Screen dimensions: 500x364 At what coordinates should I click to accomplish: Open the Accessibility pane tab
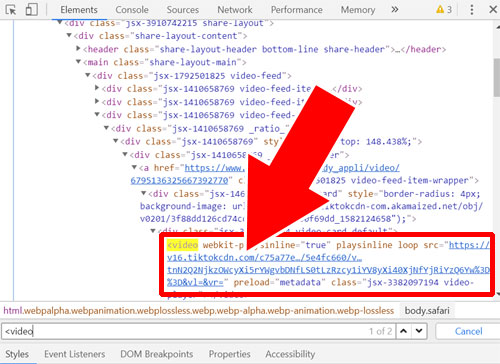290,354
